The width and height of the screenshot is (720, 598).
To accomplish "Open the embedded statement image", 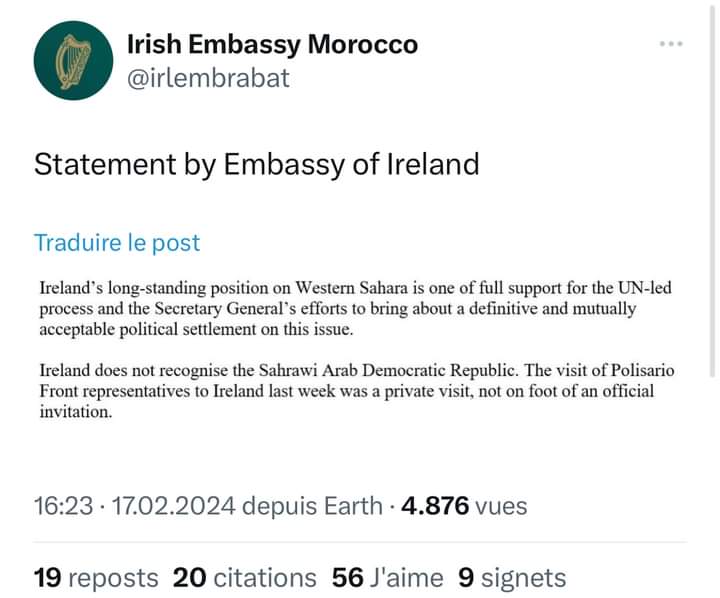I will tap(357, 350).
